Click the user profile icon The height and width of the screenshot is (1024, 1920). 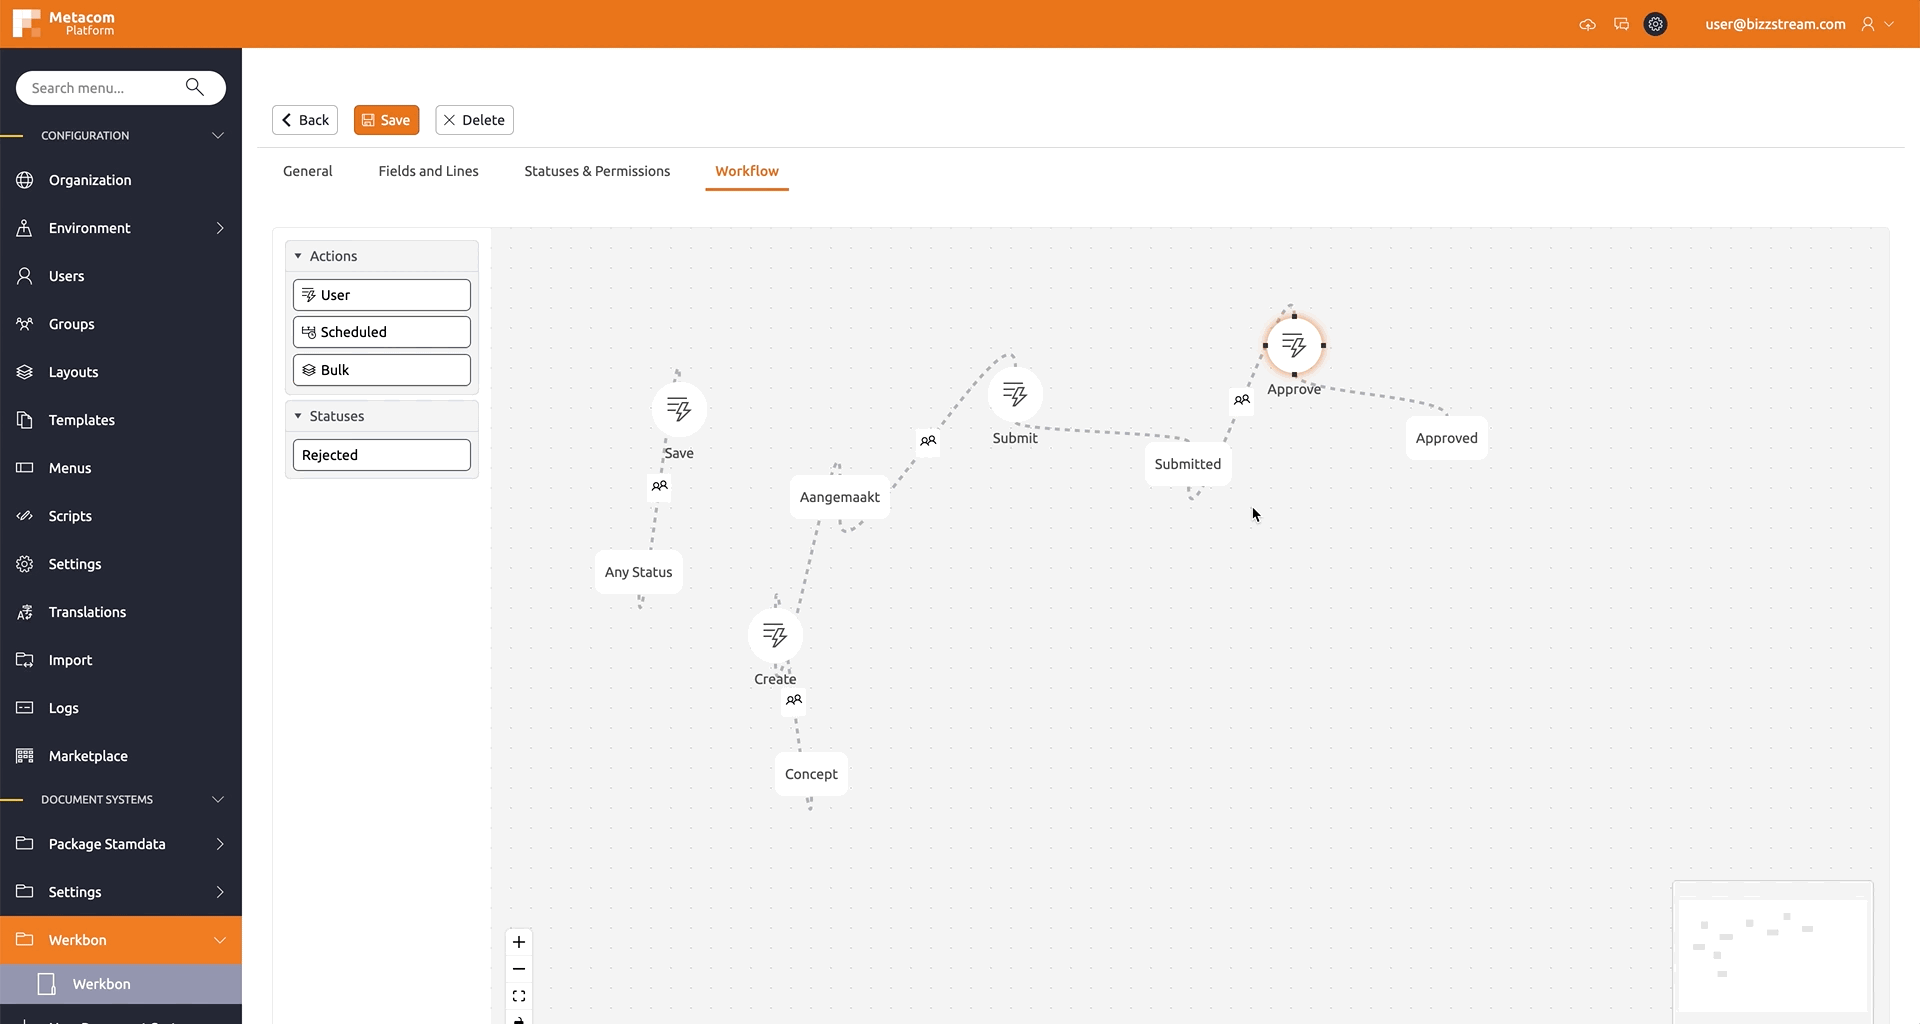[x=1867, y=24]
